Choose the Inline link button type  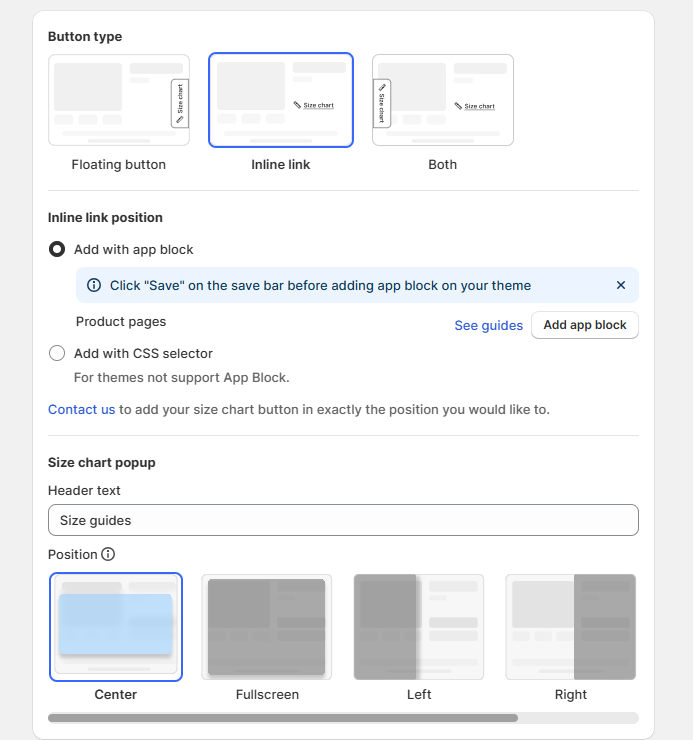click(x=281, y=100)
